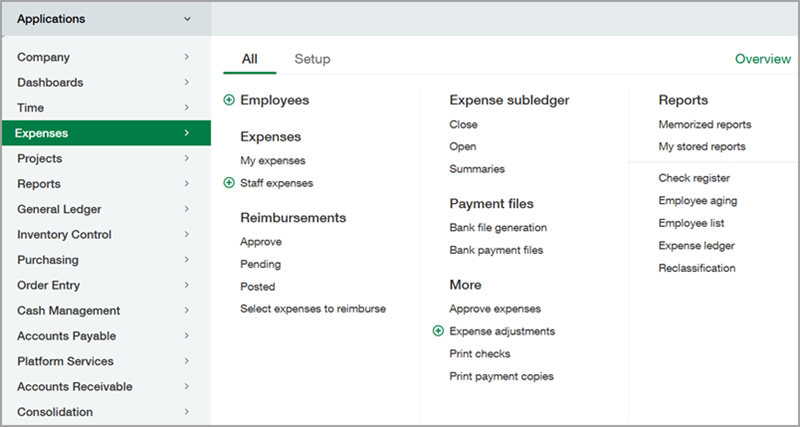Select the All tab
This screenshot has height=427, width=800.
click(x=249, y=59)
